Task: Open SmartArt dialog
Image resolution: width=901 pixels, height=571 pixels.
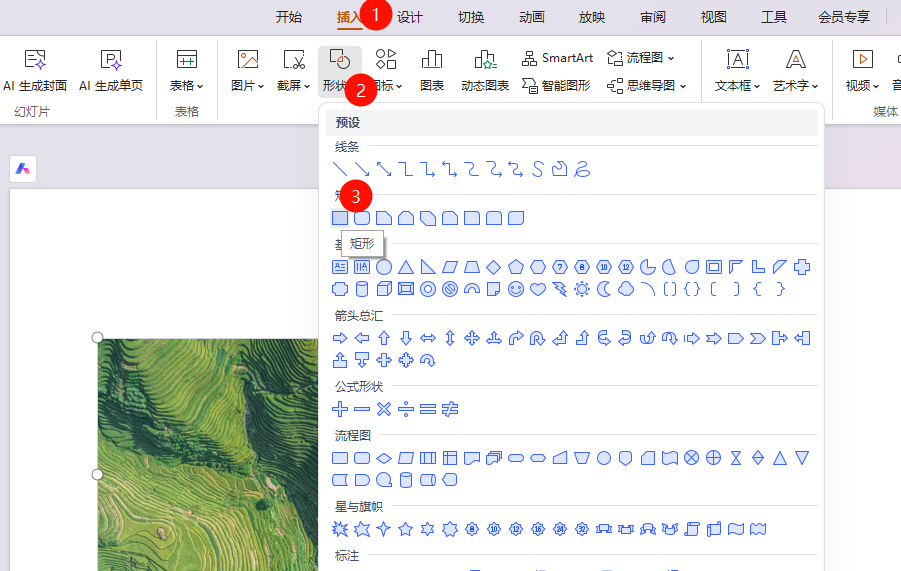Action: [x=557, y=58]
